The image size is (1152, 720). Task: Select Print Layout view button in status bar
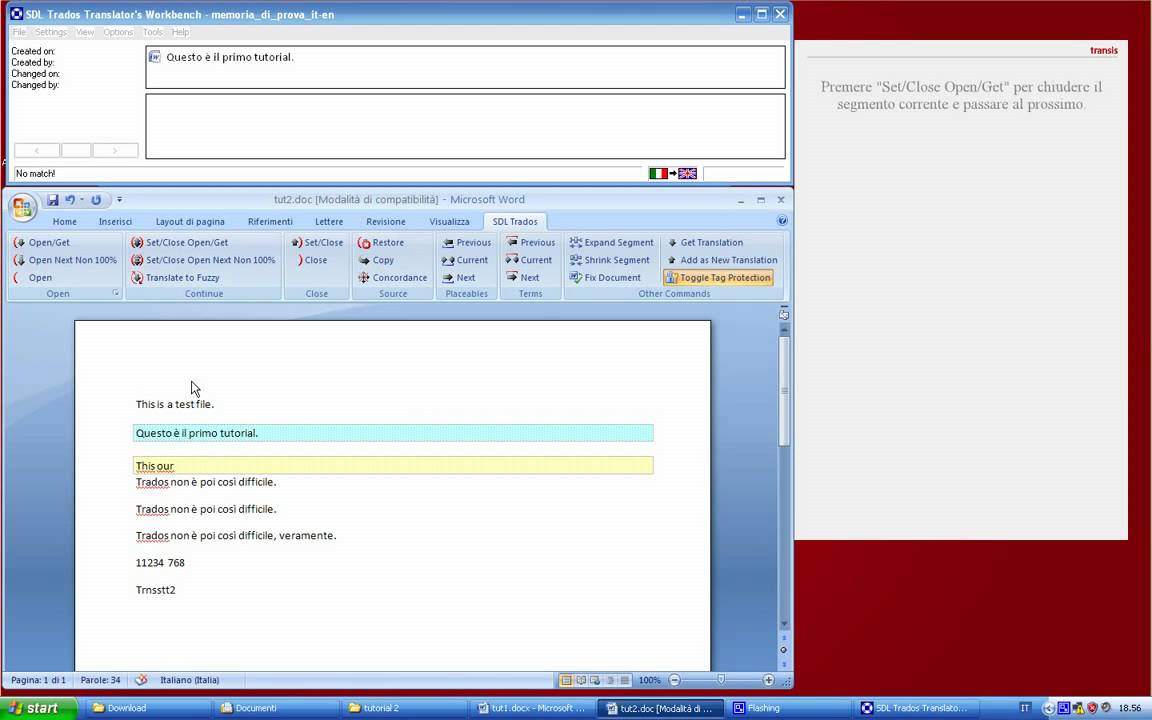point(566,680)
